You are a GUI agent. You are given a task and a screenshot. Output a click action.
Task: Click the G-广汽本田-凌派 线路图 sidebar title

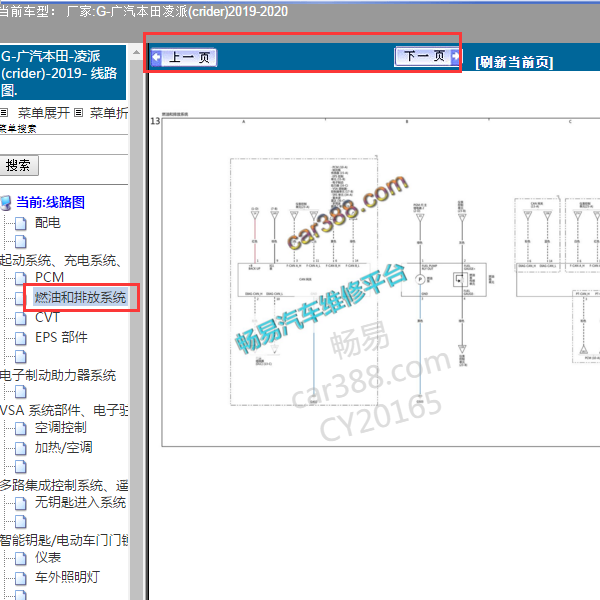(62, 73)
